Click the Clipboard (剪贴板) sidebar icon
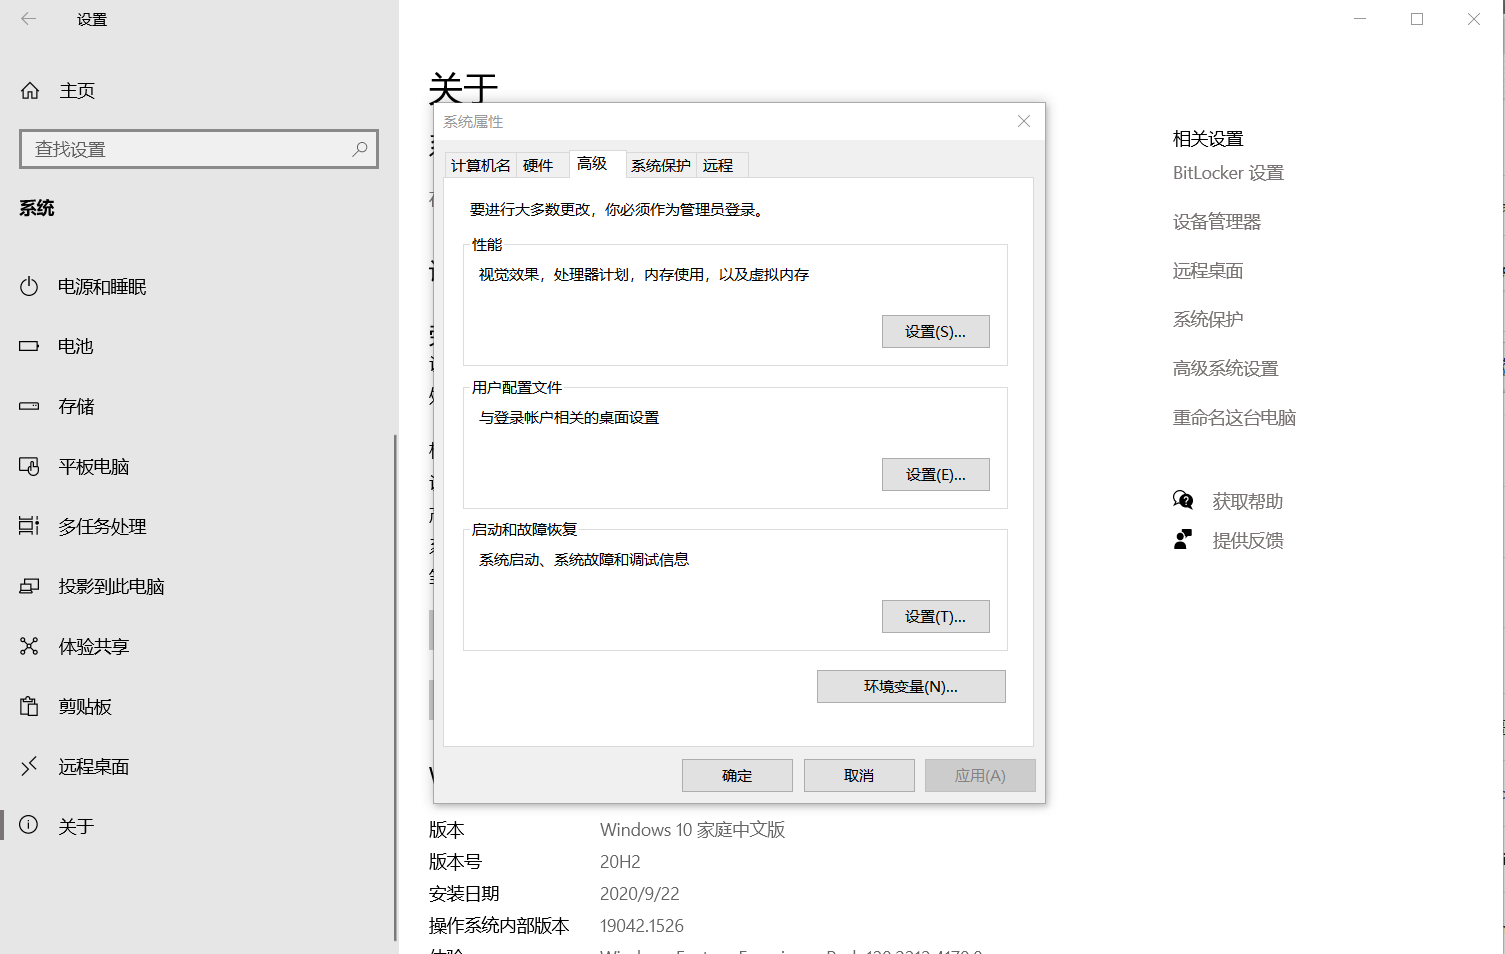1505x954 pixels. click(x=29, y=707)
